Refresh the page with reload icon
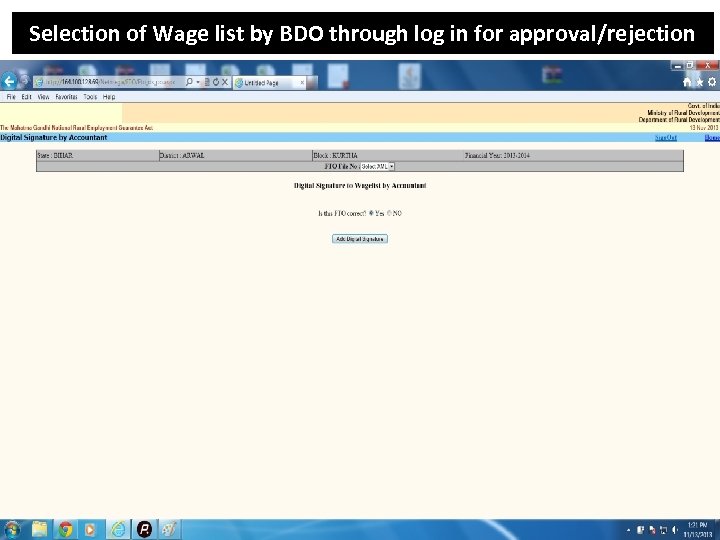Viewport: 720px width, 540px height. 215,82
